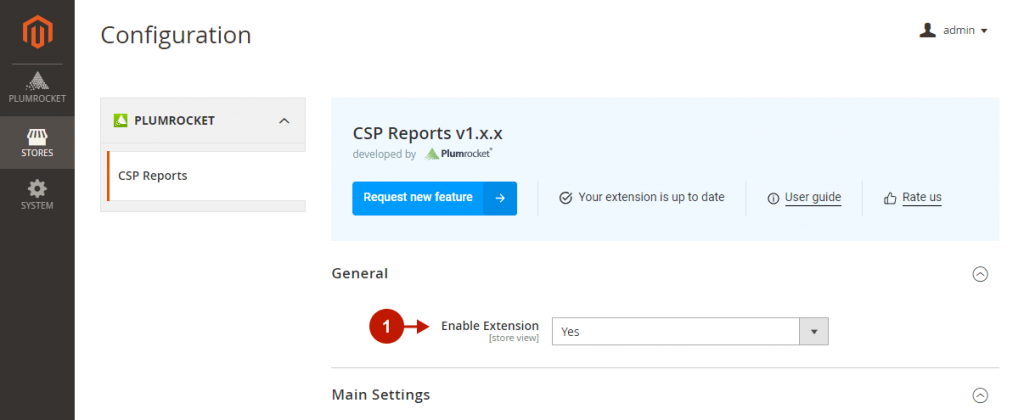This screenshot has height=420, width=1024.
Task: Select the CSP Reports tab
Action: pyautogui.click(x=153, y=176)
